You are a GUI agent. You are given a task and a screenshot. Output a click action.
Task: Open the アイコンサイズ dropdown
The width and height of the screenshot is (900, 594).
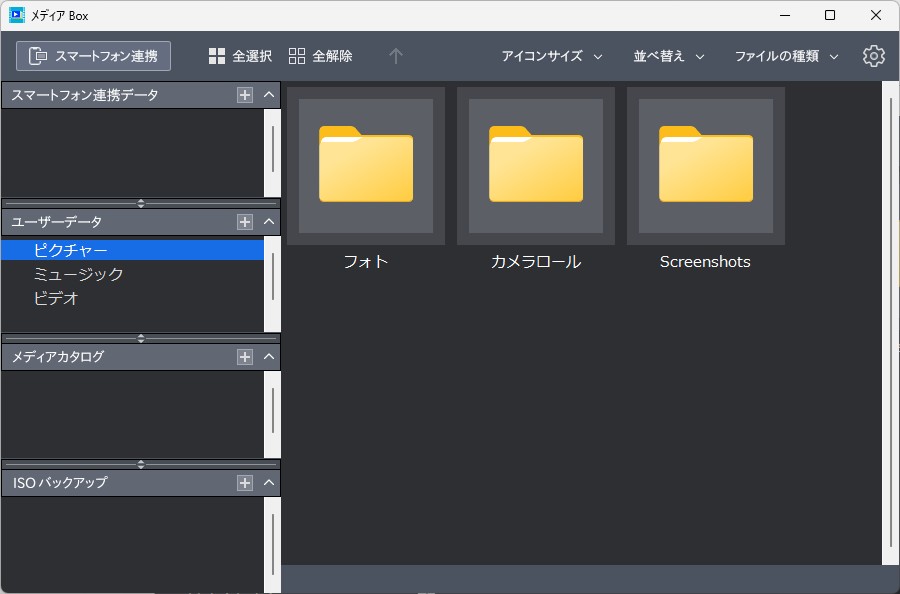click(x=552, y=57)
